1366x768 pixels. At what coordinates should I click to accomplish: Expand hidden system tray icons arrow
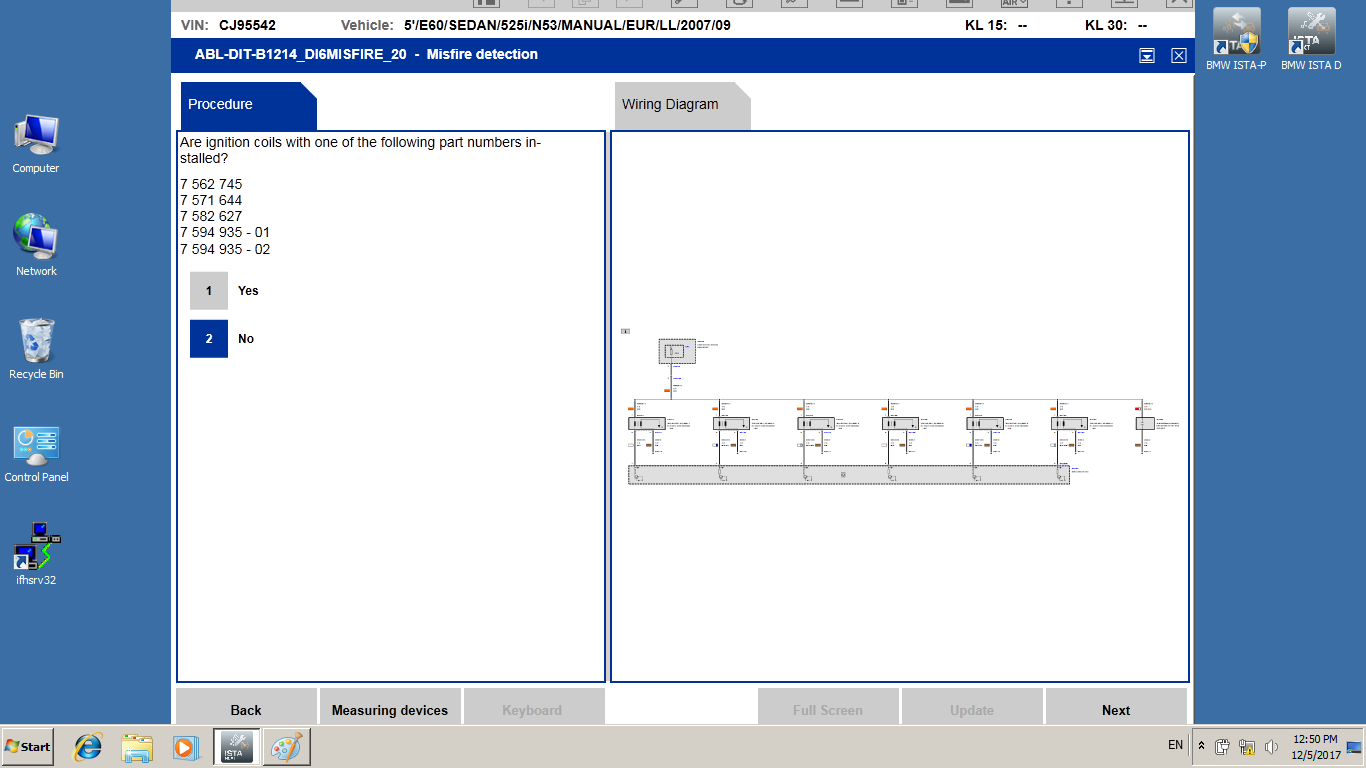1201,746
